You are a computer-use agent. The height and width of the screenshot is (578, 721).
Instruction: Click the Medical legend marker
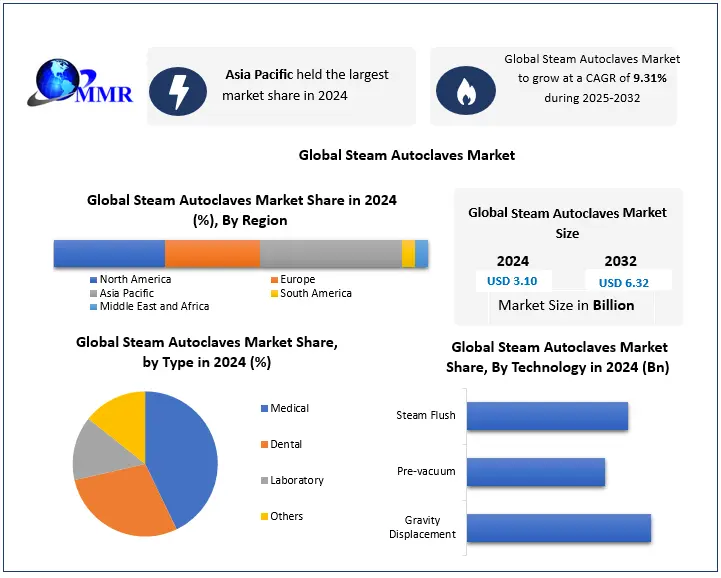[x=264, y=409]
